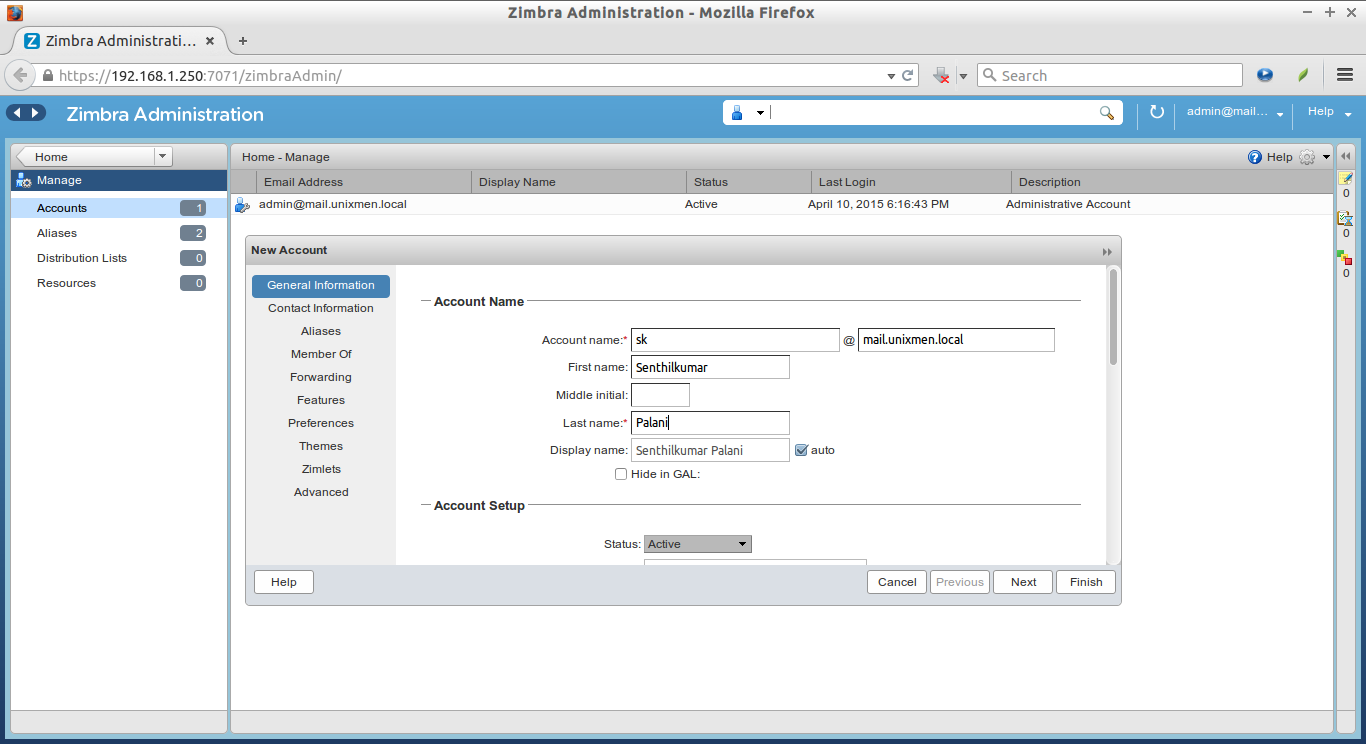Close the Zimbra Administration browser tab
Viewport: 1366px width, 744px height.
[210, 41]
